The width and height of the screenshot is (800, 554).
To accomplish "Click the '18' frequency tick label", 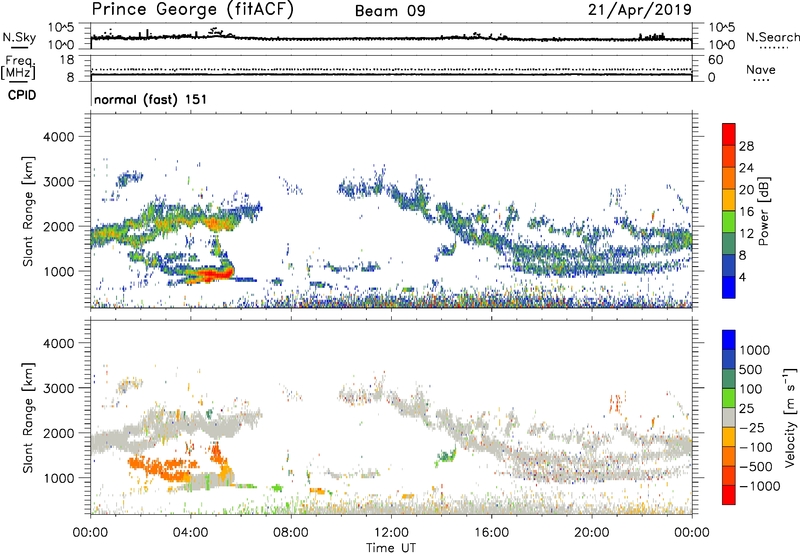I will pyautogui.click(x=67, y=60).
